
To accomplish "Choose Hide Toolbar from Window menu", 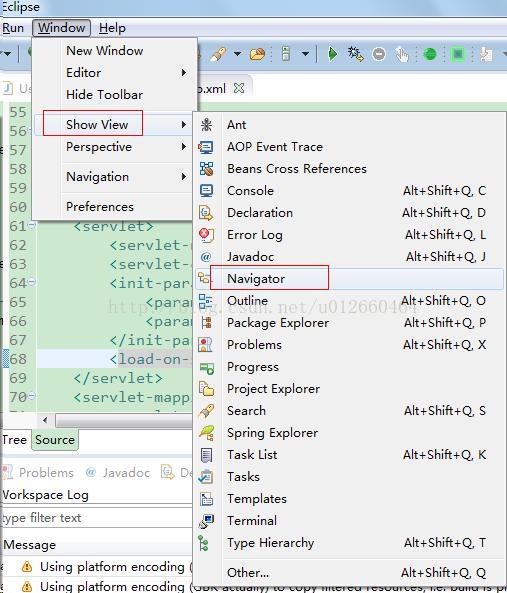I will (x=104, y=95).
